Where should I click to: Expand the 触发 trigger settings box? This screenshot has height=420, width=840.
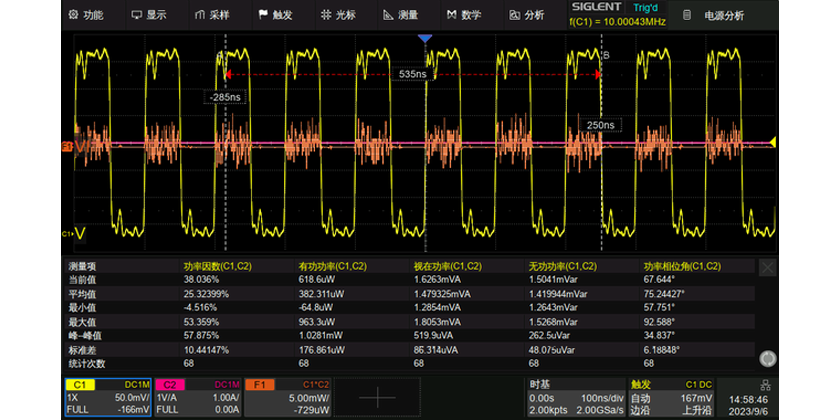[x=669, y=396]
